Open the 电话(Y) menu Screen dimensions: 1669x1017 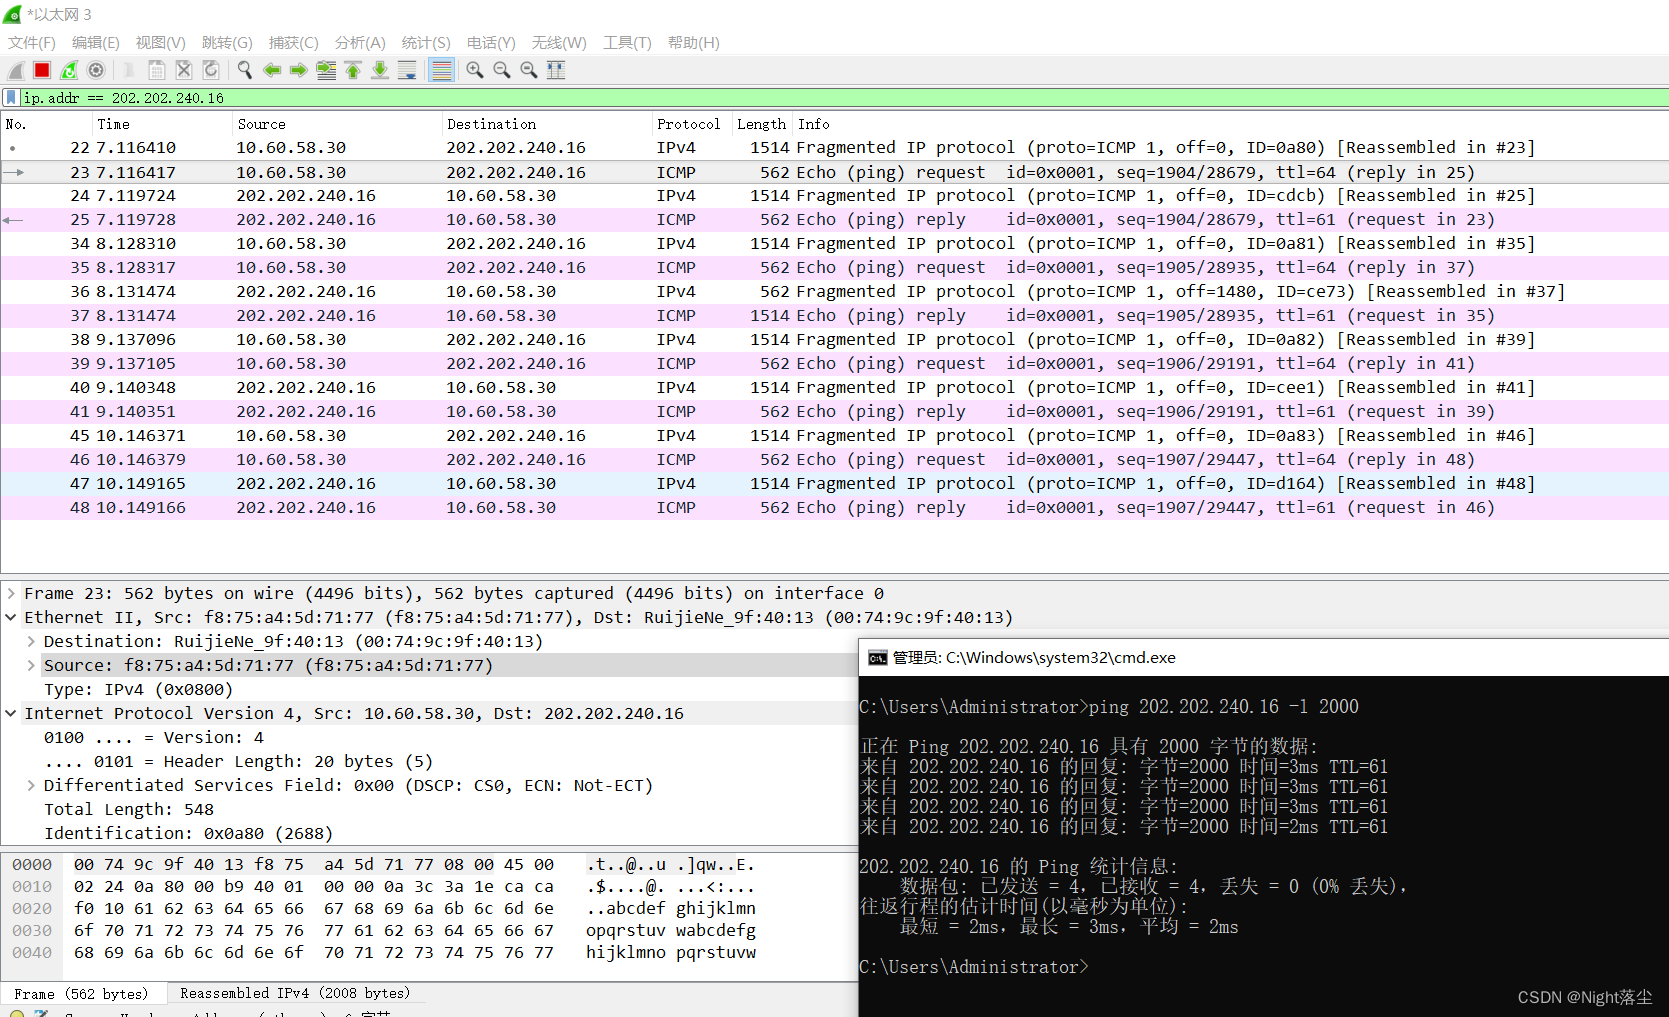(491, 43)
